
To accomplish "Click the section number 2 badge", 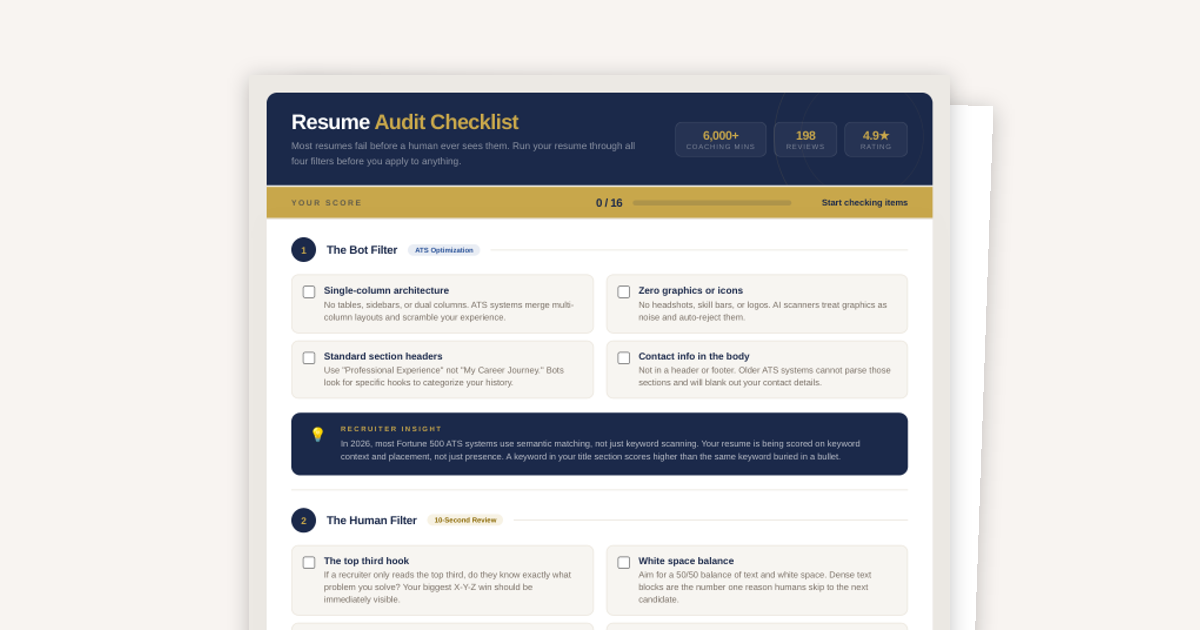I will 304,520.
